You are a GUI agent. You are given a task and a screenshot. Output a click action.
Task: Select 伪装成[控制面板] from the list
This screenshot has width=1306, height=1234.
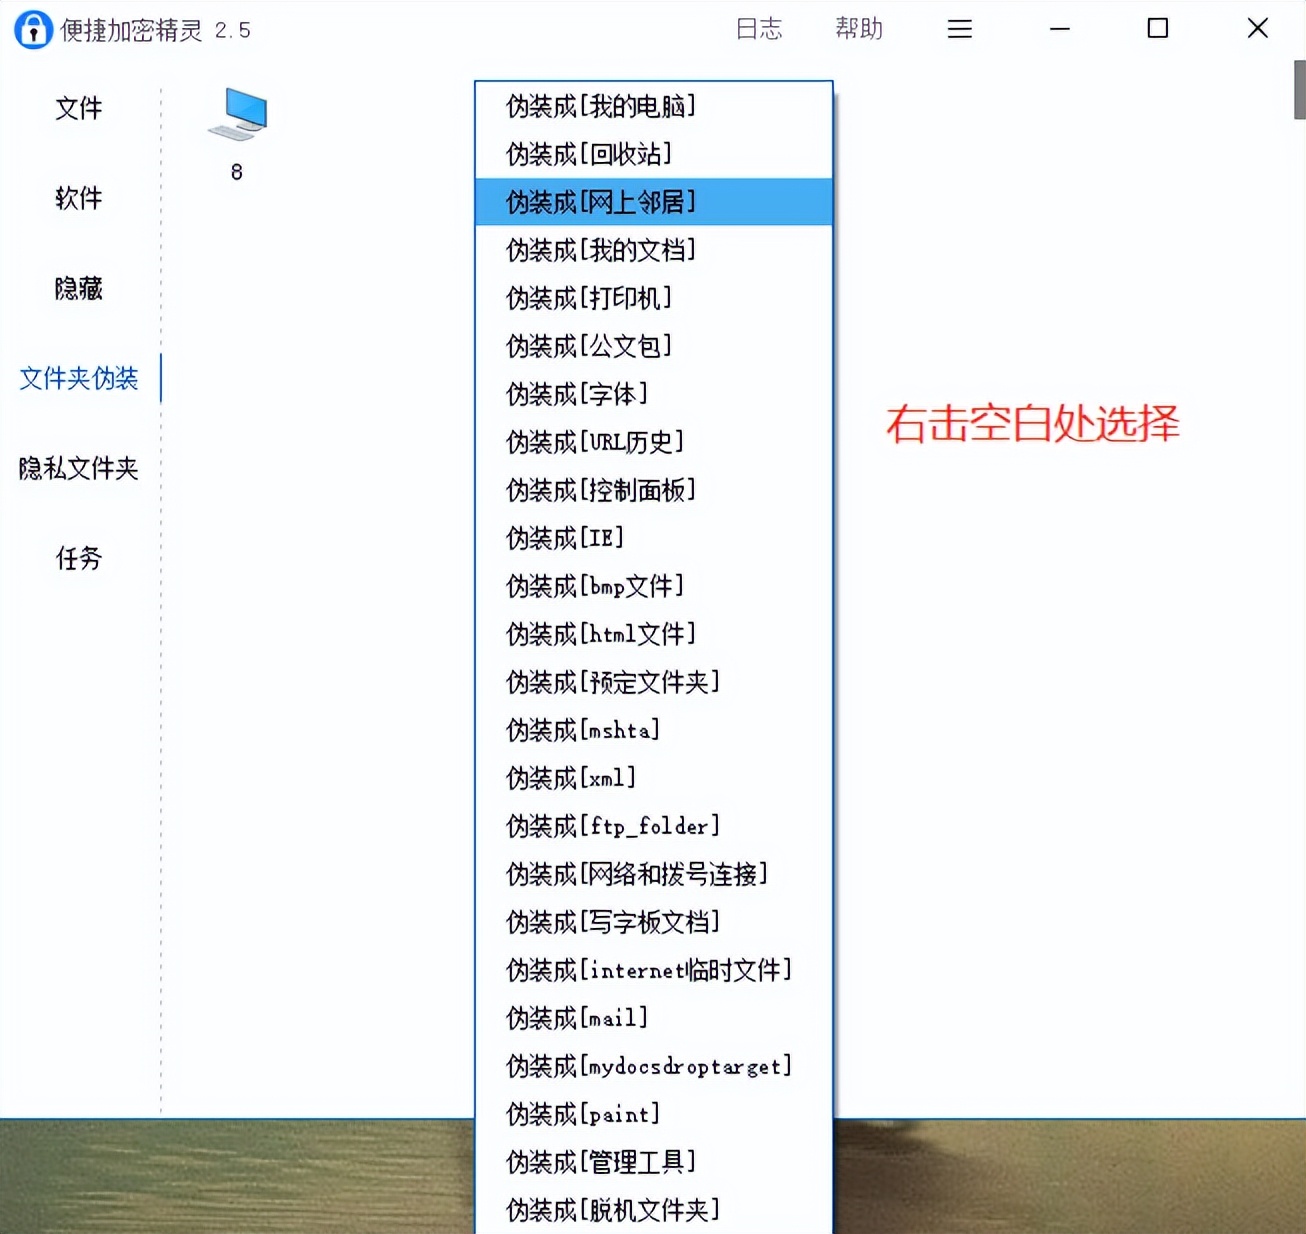point(602,491)
